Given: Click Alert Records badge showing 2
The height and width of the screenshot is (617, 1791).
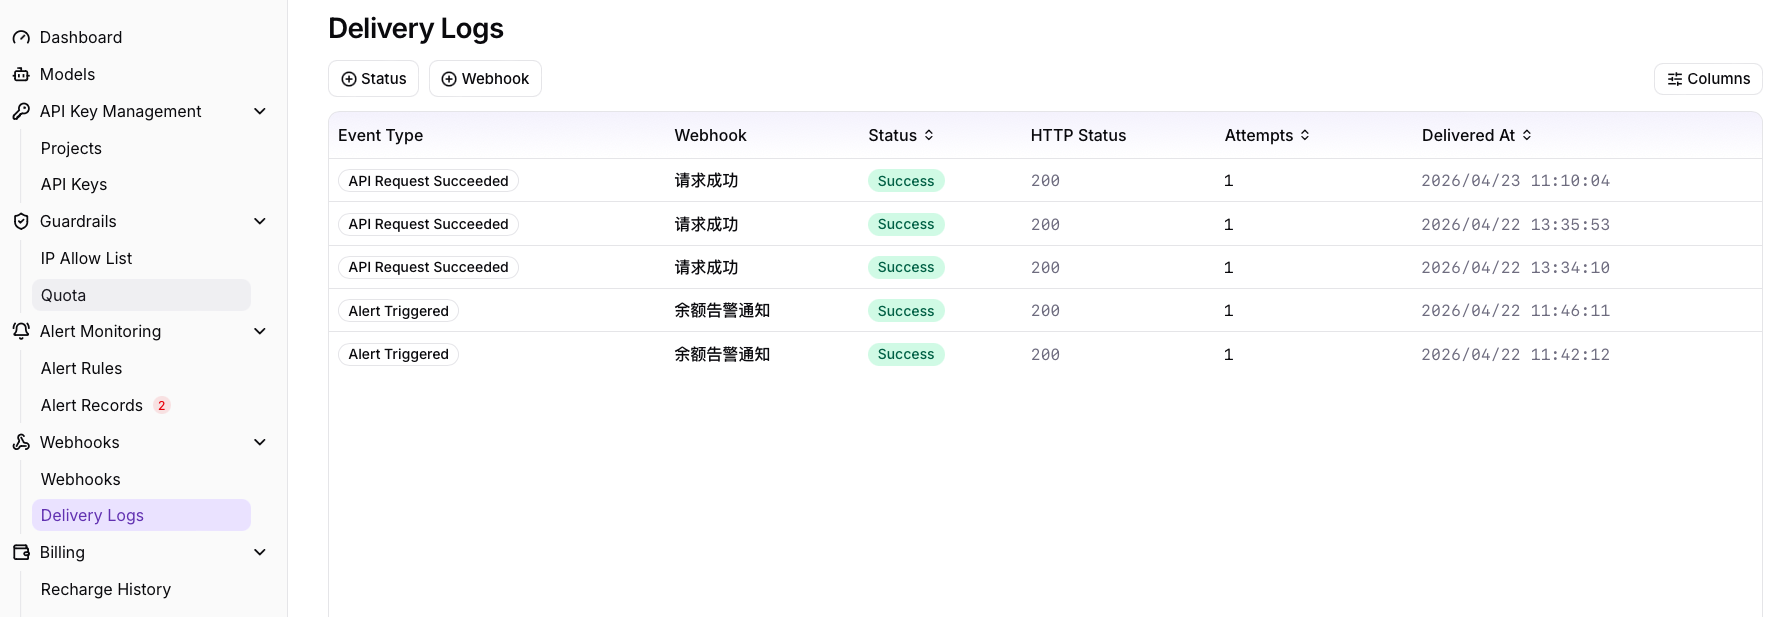Looking at the screenshot, I should 162,405.
